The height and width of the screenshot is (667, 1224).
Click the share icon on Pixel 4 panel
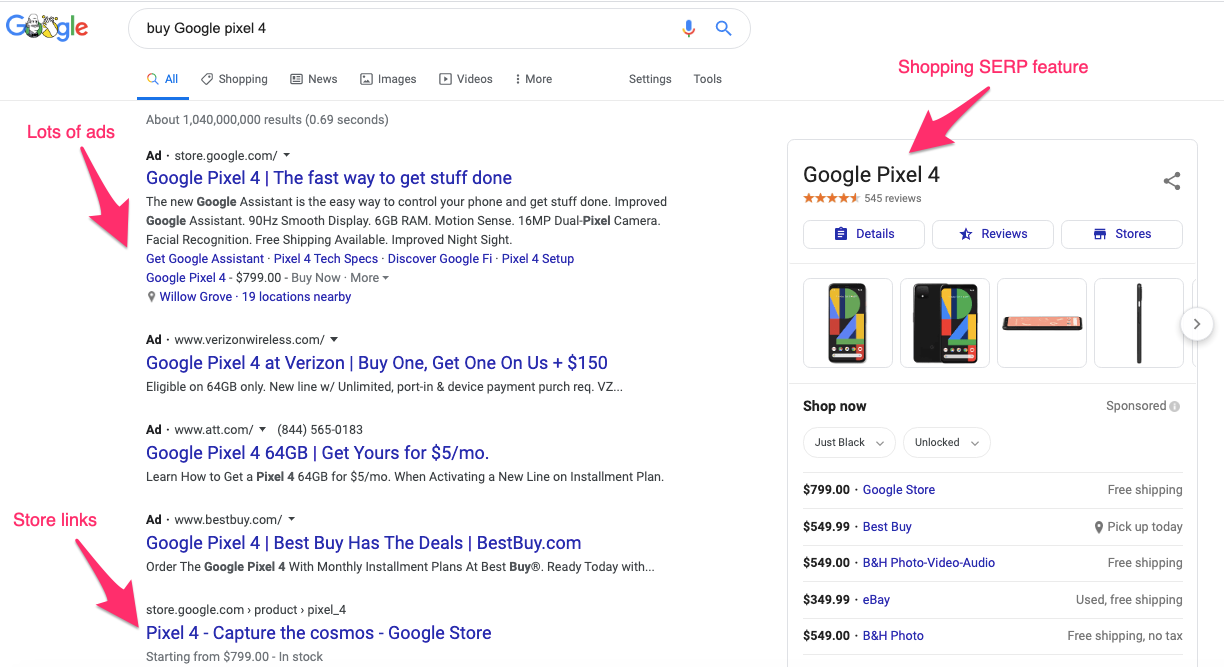(1172, 181)
